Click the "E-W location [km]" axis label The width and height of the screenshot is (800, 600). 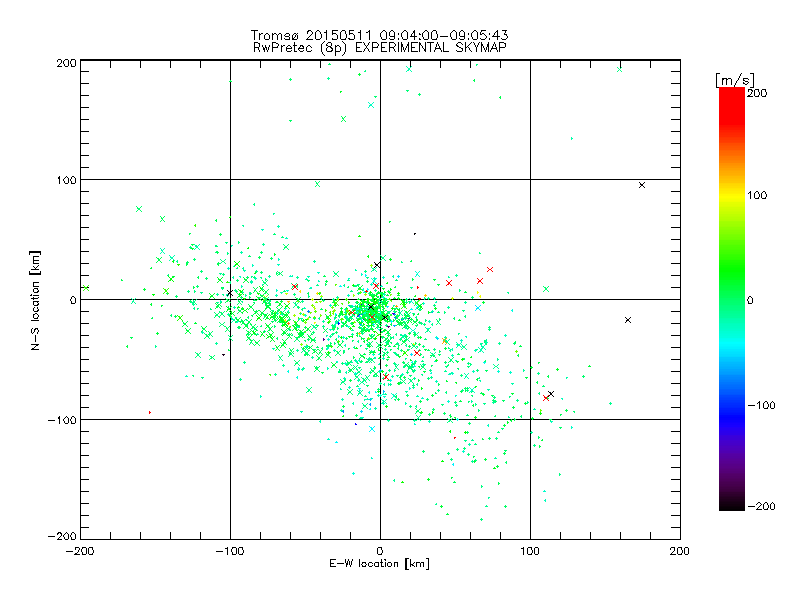(x=379, y=564)
